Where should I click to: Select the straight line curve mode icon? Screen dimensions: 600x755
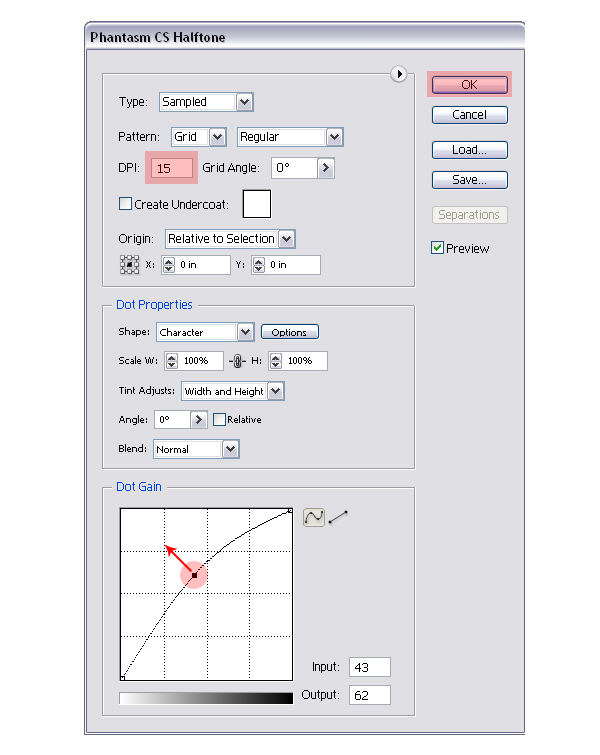(338, 518)
